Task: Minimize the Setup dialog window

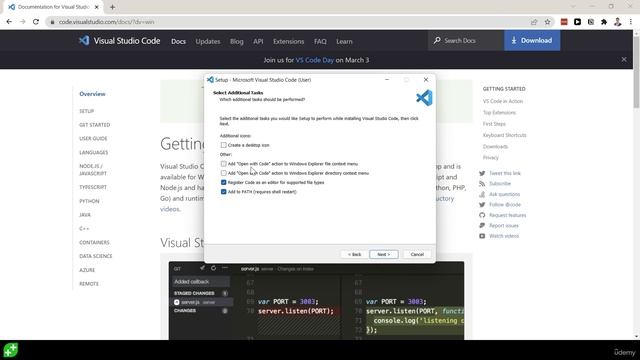Action: (387, 80)
